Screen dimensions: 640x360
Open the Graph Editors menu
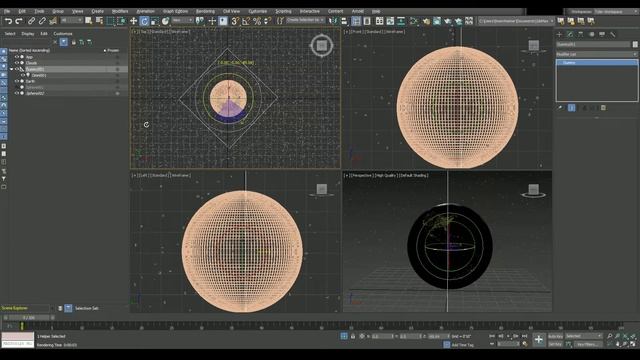(x=175, y=11)
